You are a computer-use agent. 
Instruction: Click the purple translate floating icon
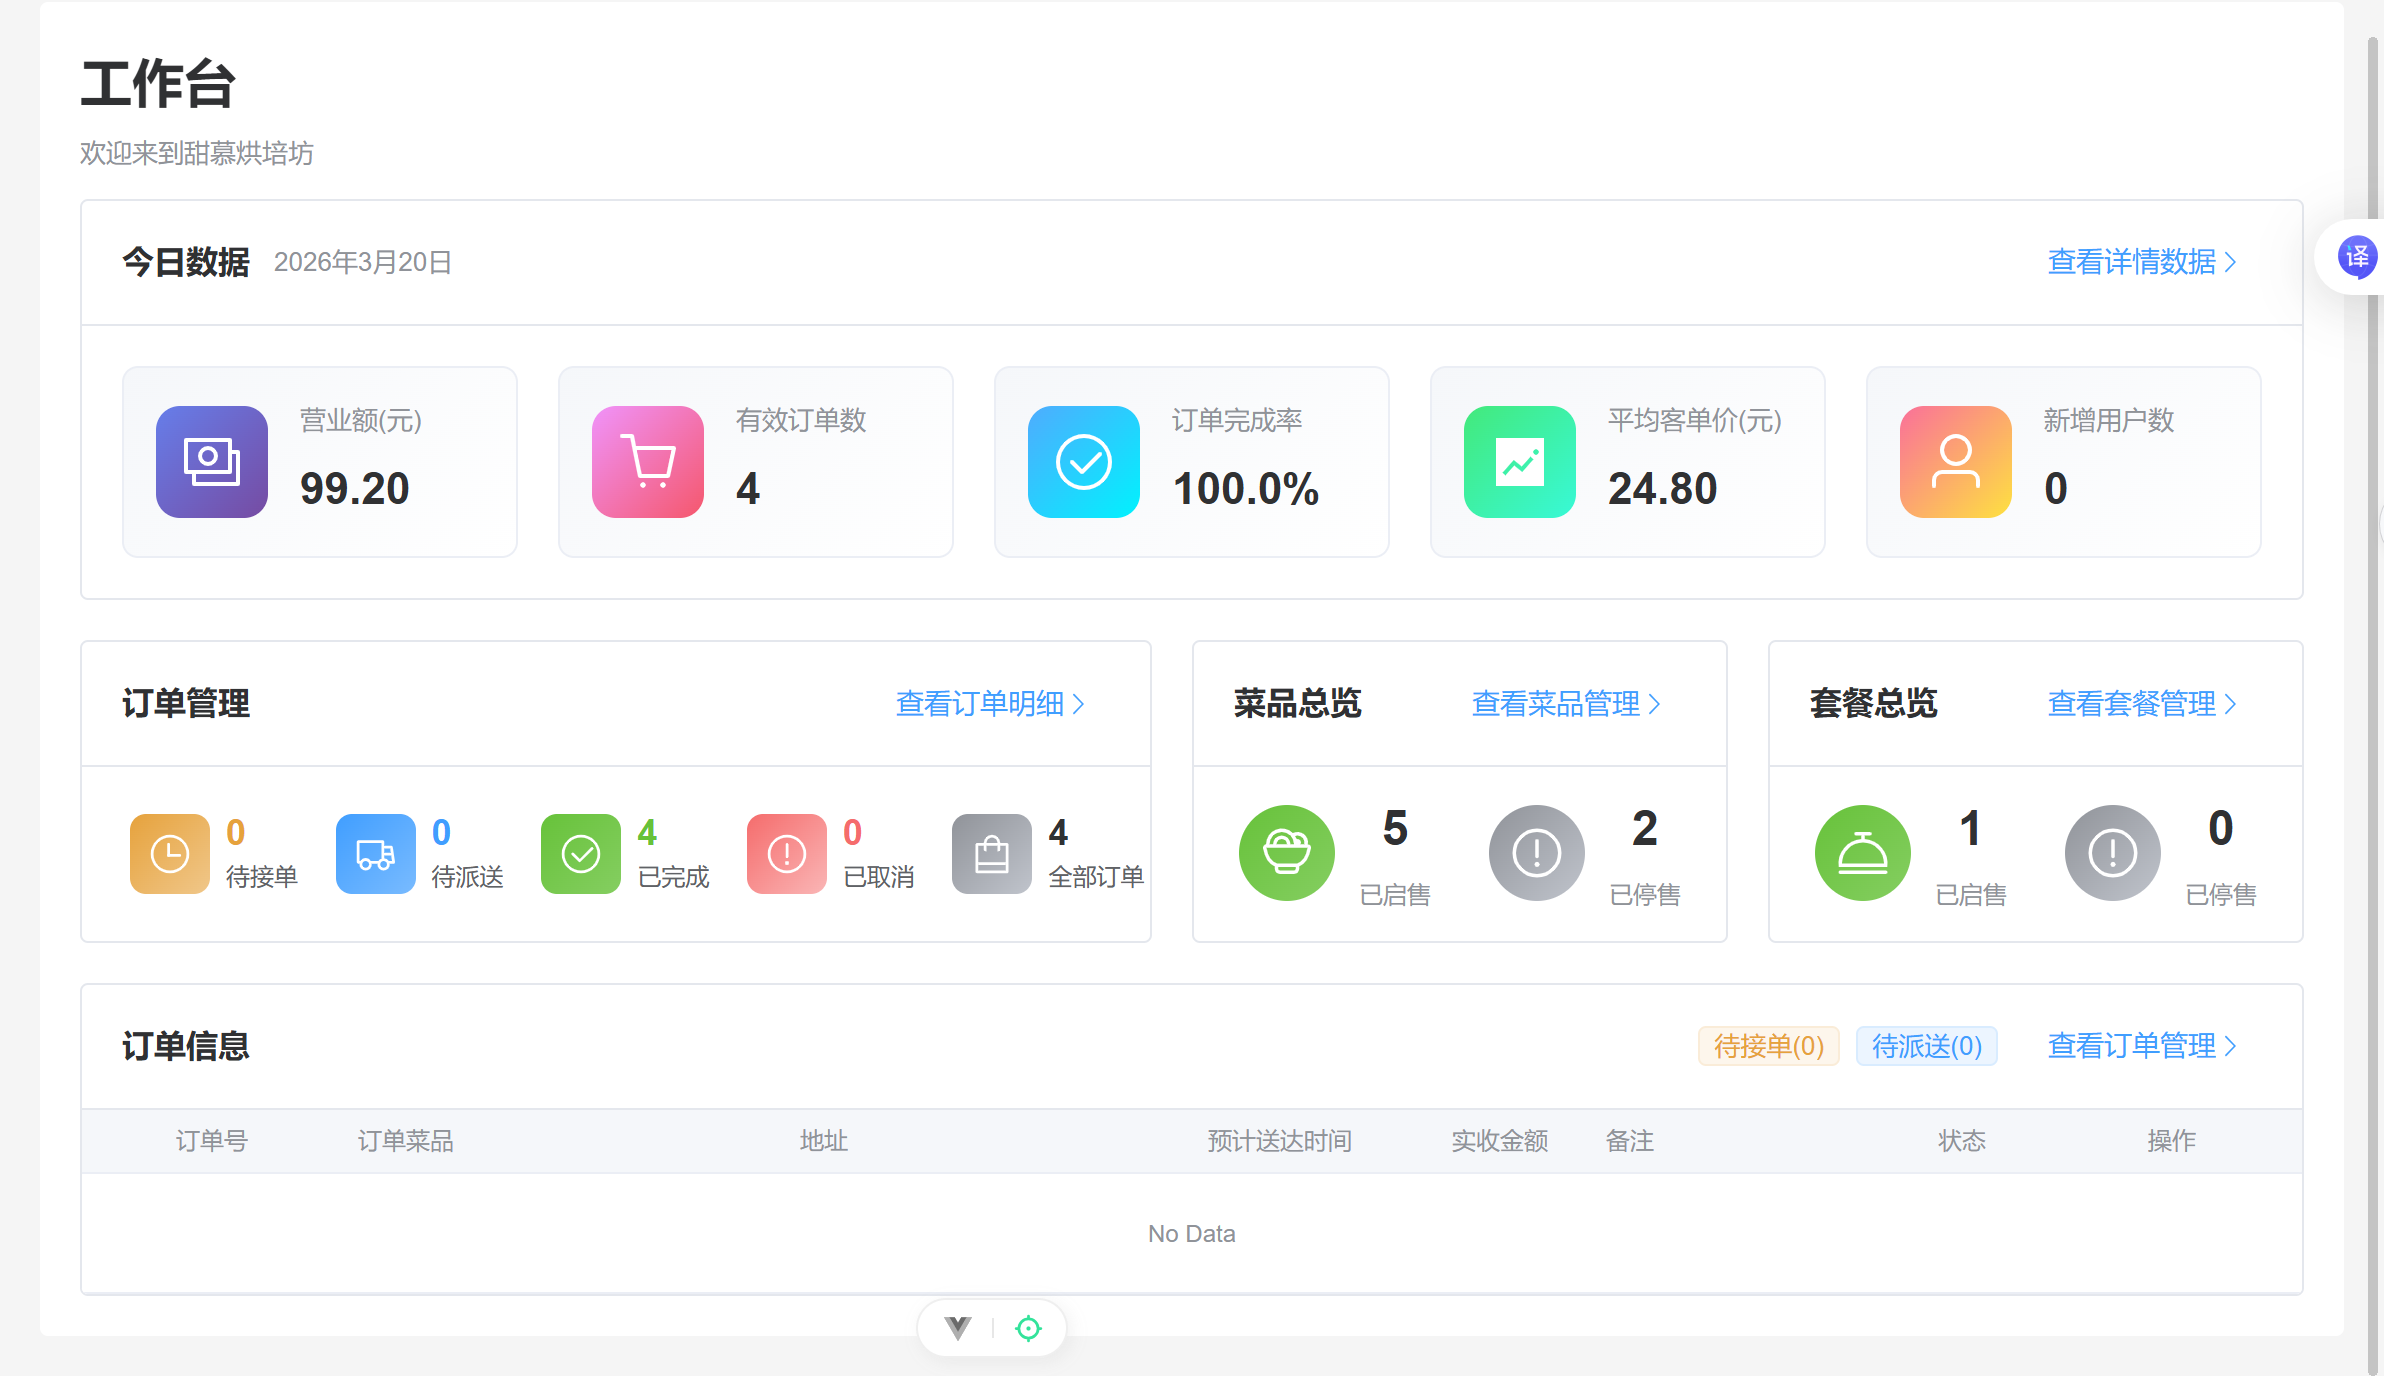click(x=2356, y=257)
